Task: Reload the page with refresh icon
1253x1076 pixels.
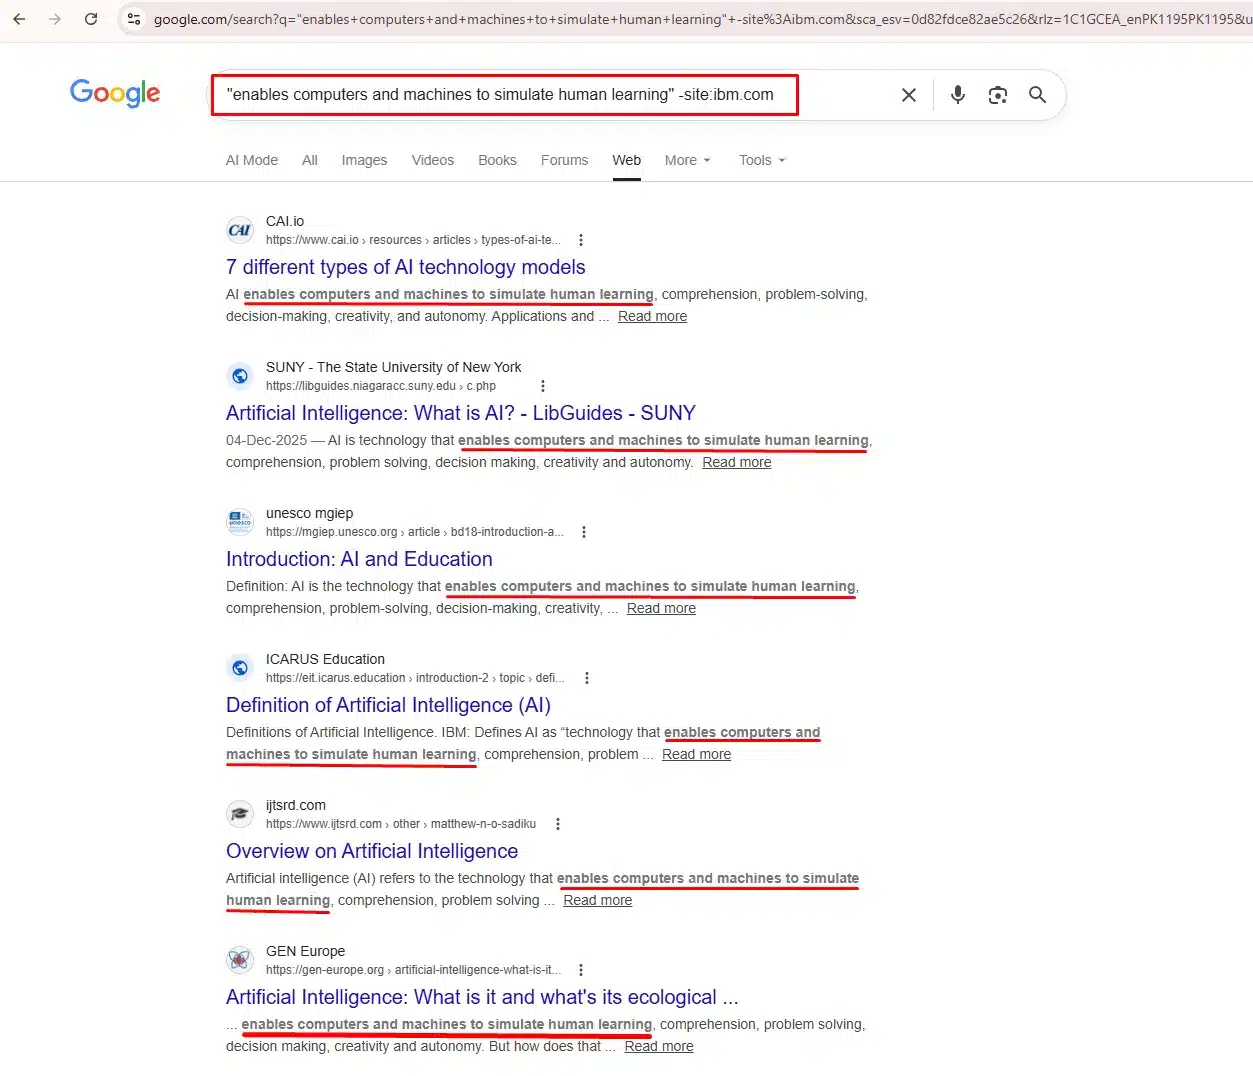Action: [91, 19]
